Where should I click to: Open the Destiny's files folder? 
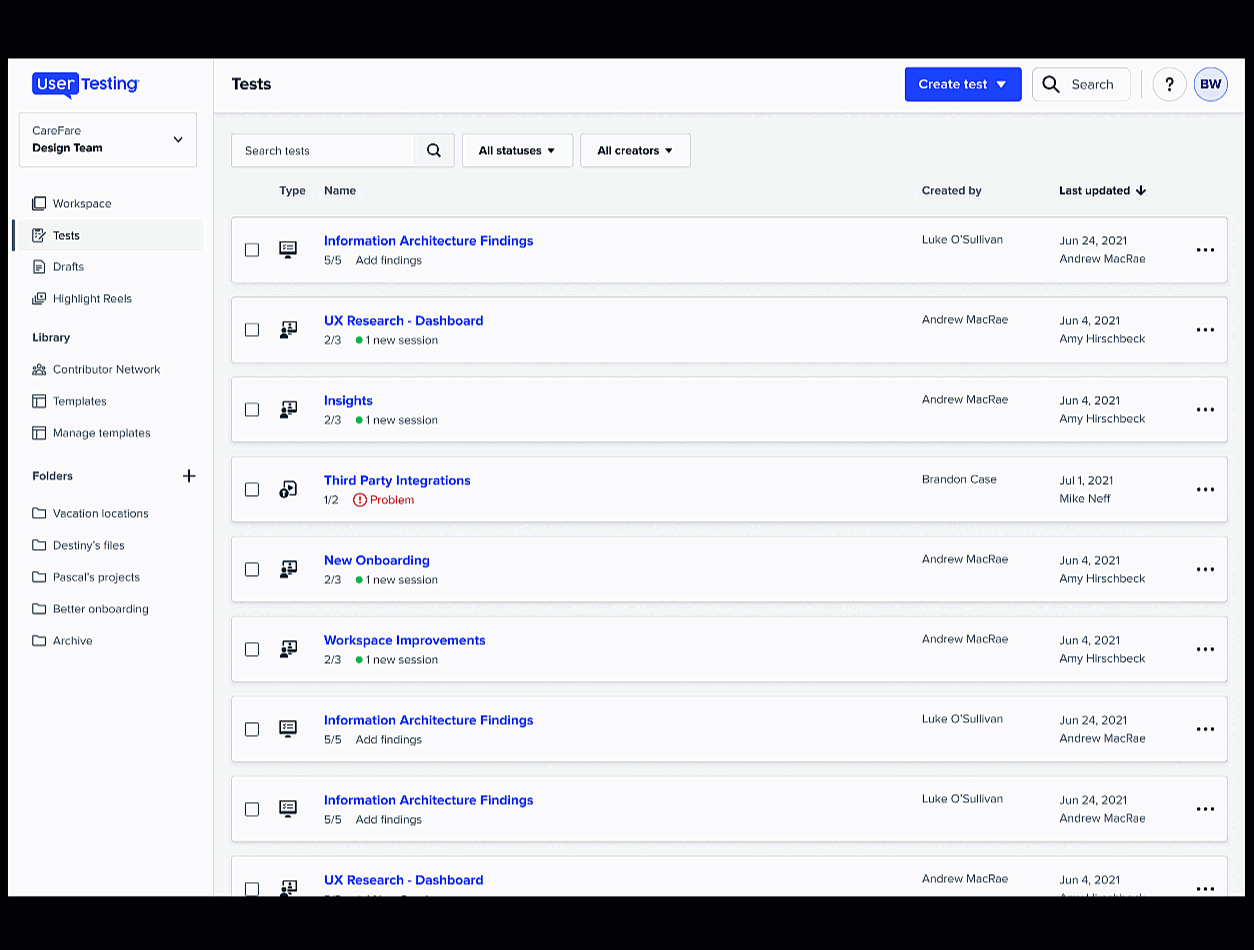point(89,546)
